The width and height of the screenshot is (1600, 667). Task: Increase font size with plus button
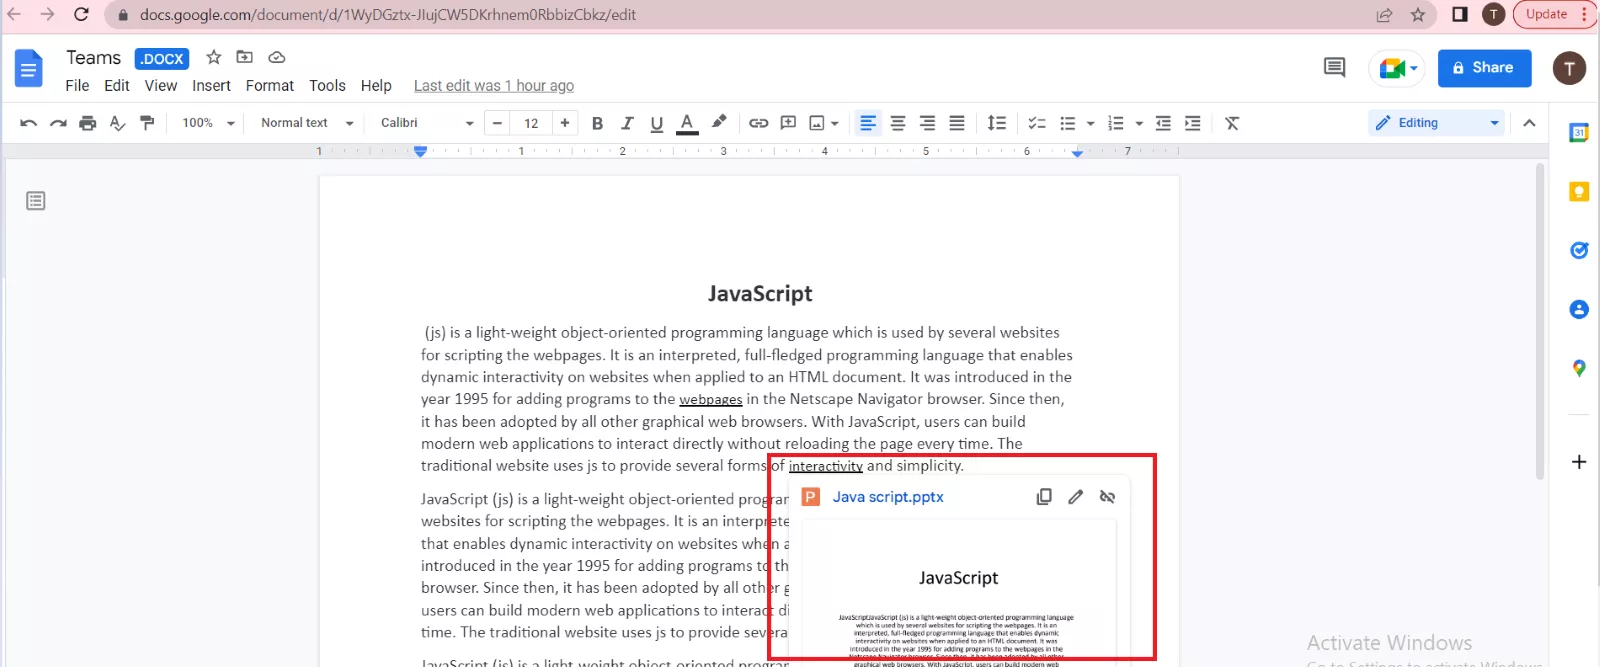coord(565,123)
